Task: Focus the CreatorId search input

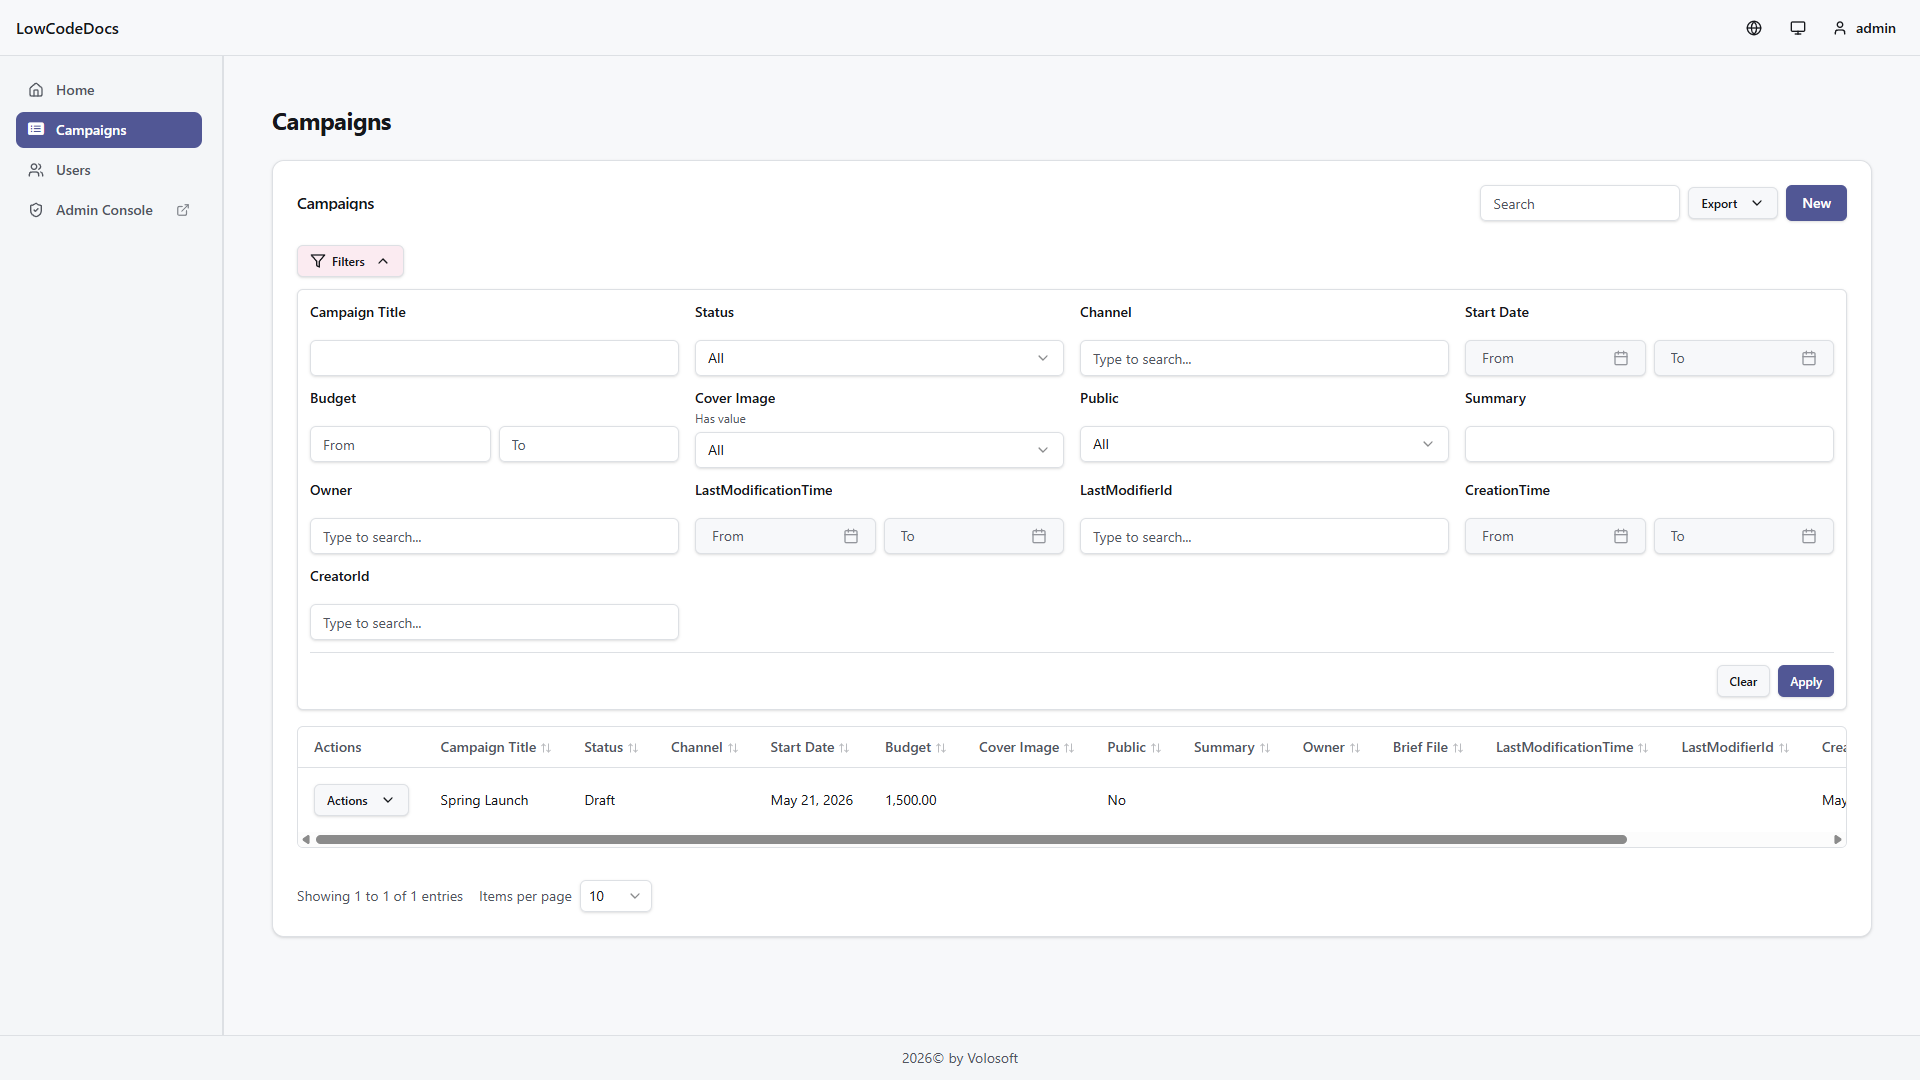Action: [494, 622]
